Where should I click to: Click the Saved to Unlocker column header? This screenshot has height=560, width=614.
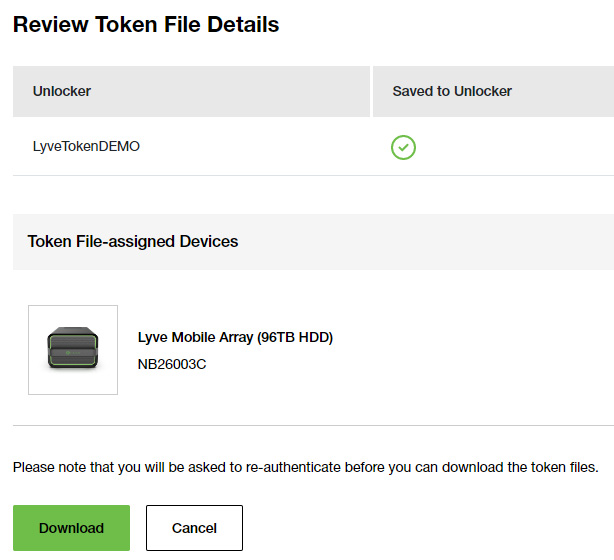452,91
